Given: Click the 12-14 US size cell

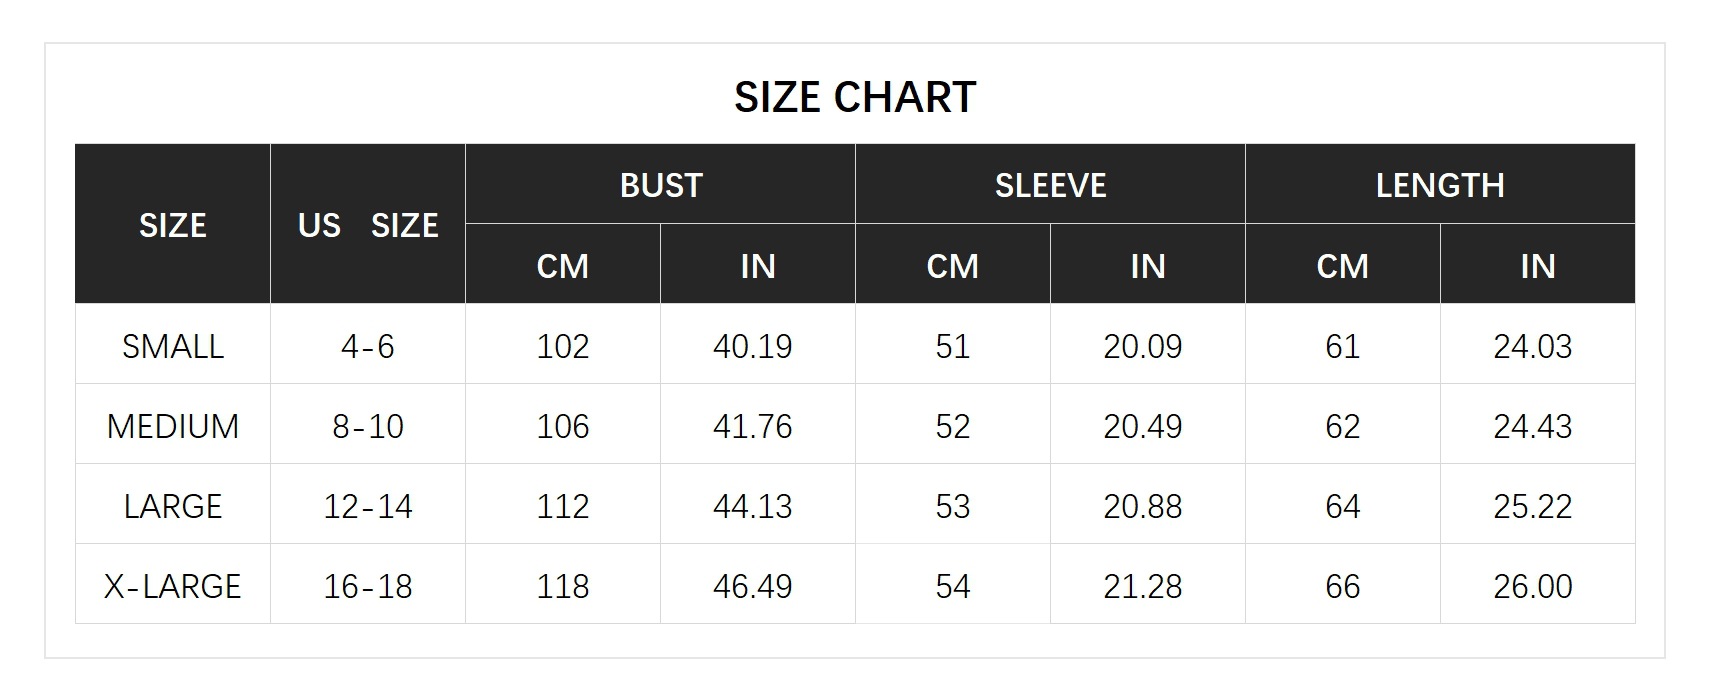Looking at the screenshot, I should click(368, 506).
